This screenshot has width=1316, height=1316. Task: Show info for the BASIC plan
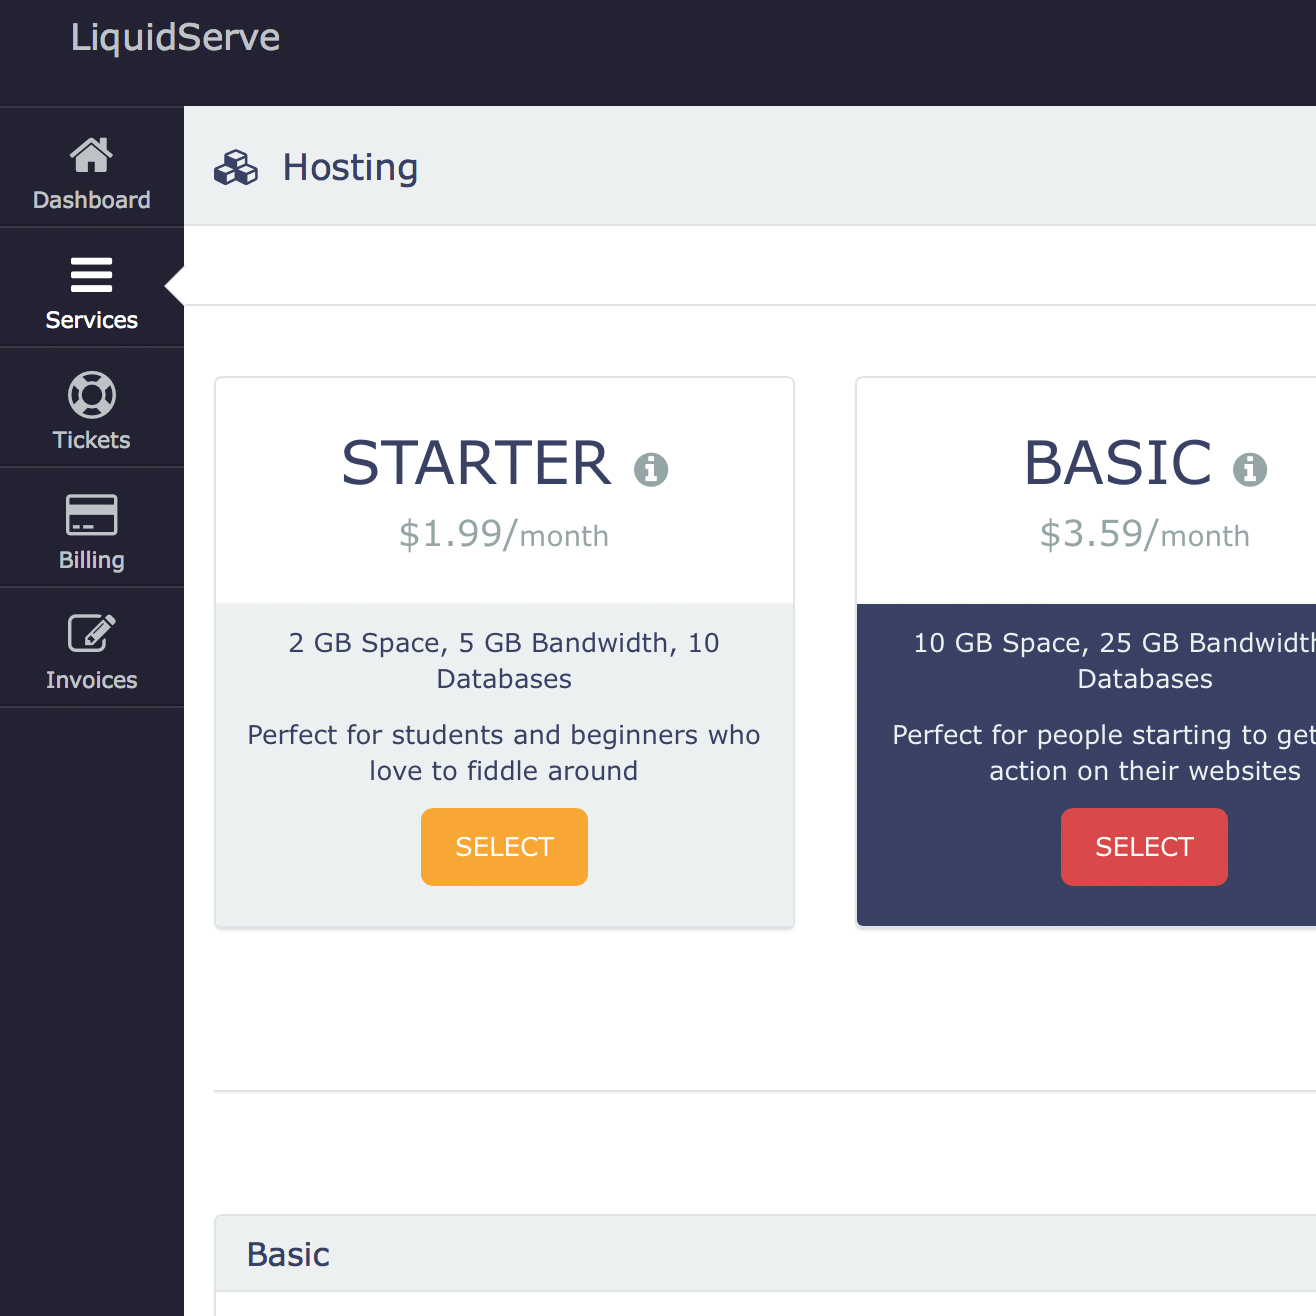click(1249, 468)
